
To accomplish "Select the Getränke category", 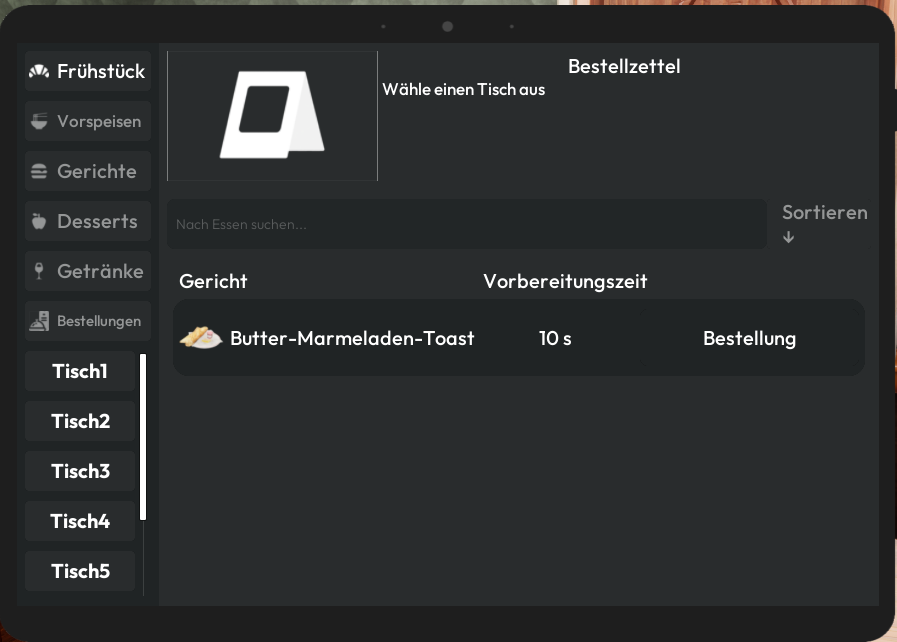I will [x=88, y=271].
